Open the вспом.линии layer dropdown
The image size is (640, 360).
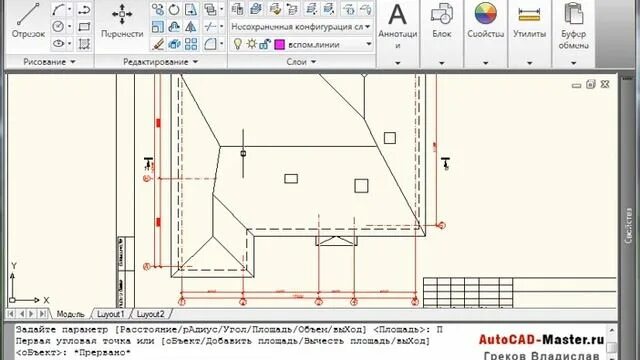369,44
